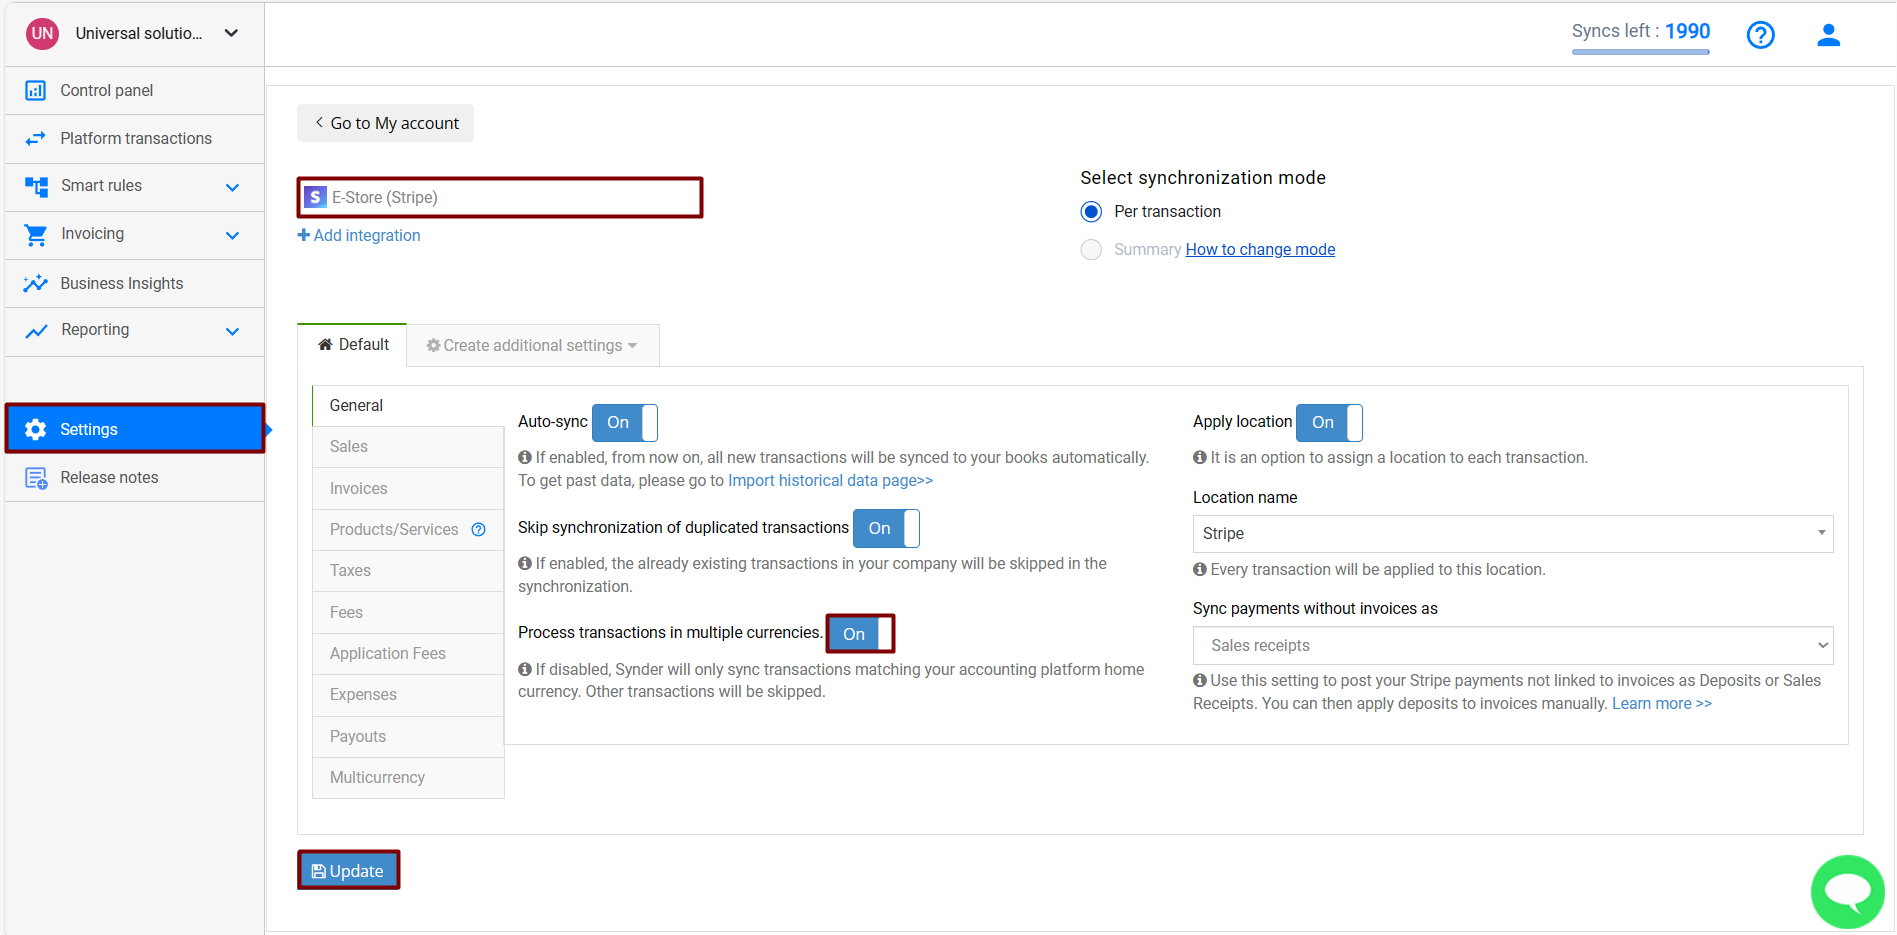Open the Control panel icon in sidebar
Image resolution: width=1897 pixels, height=935 pixels.
(x=36, y=90)
